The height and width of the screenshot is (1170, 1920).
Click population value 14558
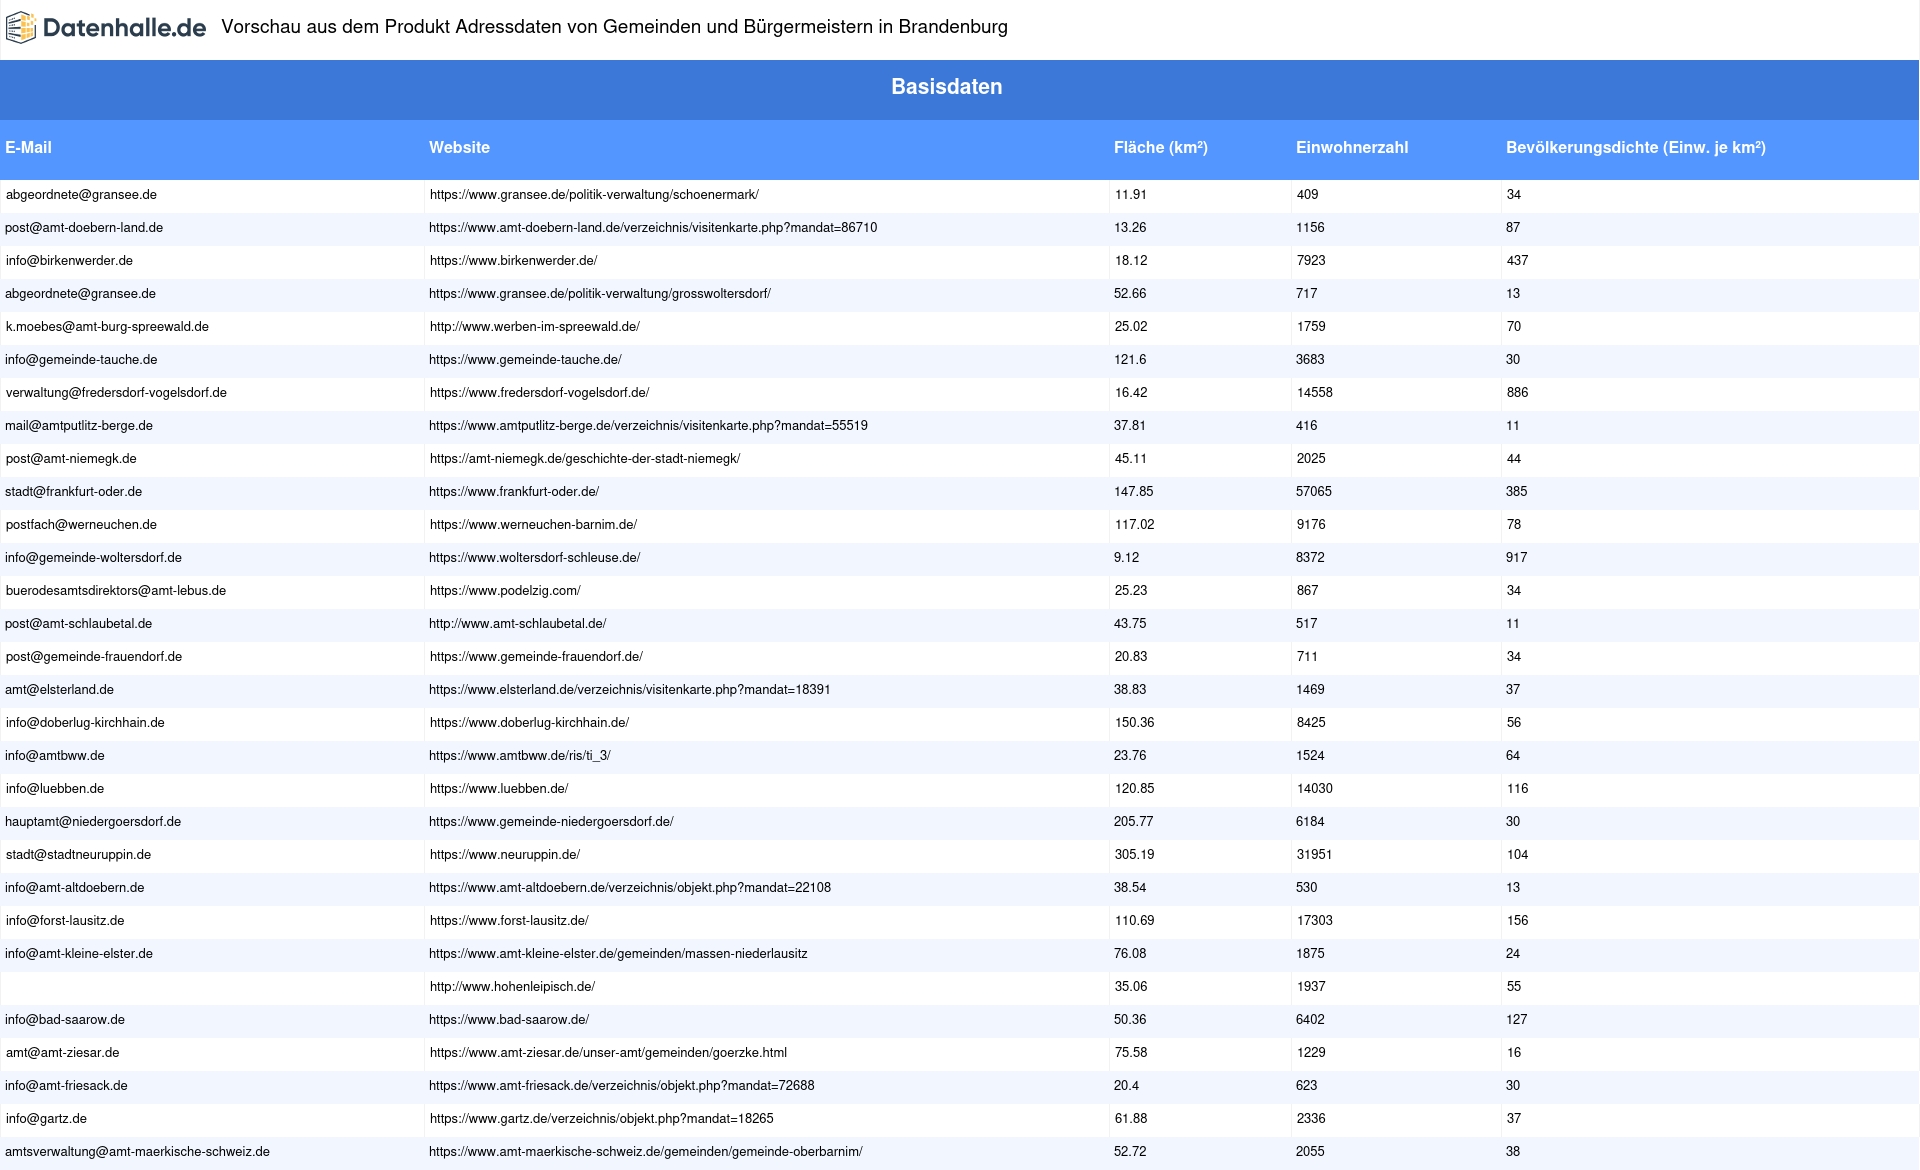1314,393
